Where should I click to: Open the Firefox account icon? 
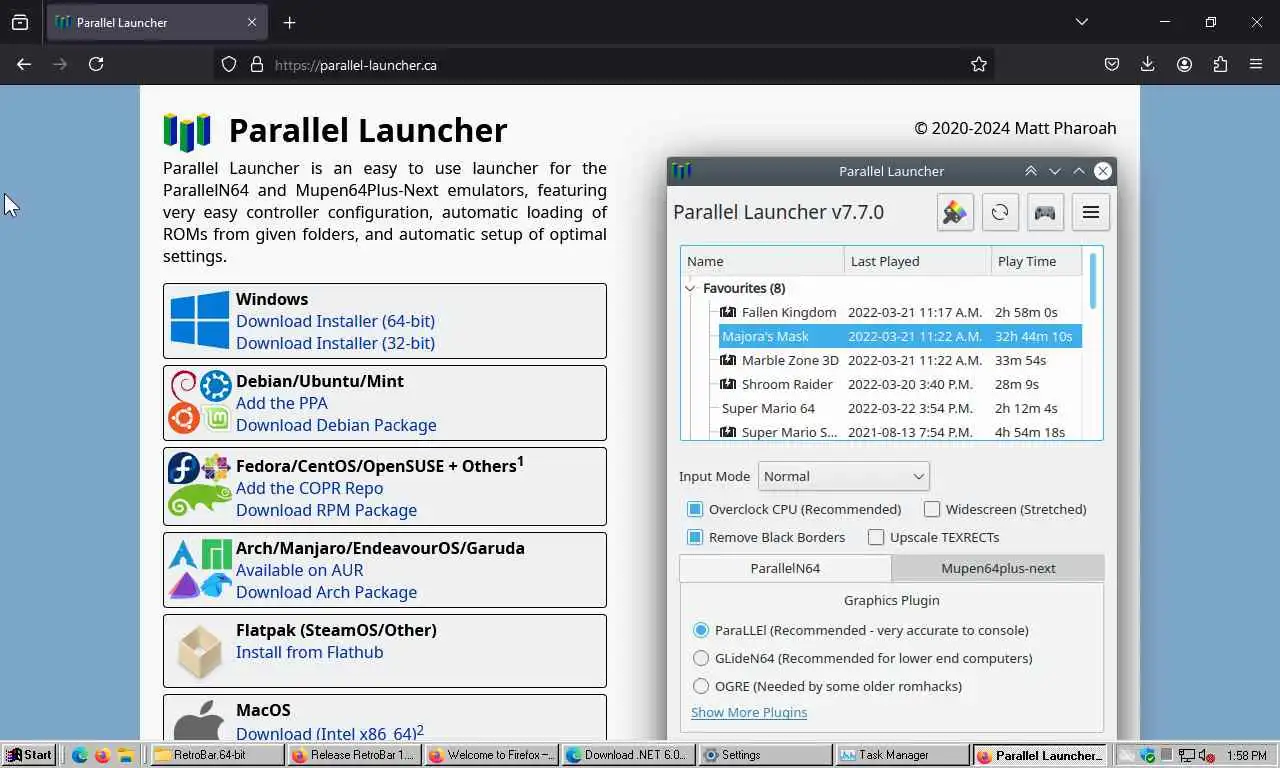1184,64
